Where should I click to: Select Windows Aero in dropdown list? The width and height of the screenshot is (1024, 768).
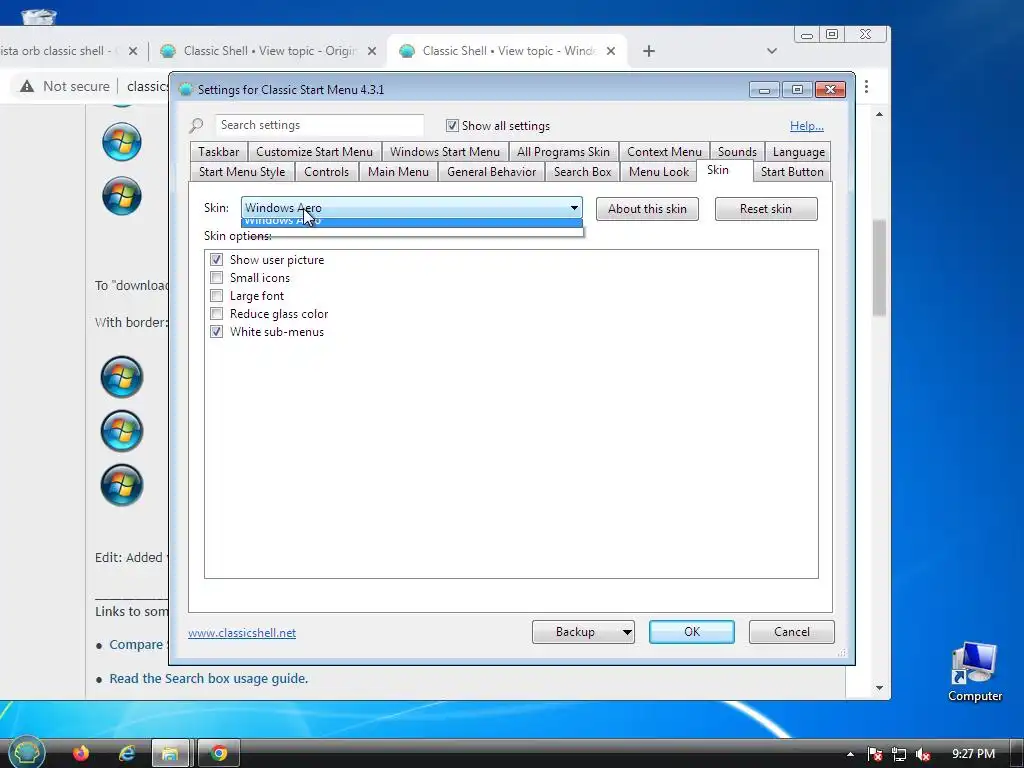point(411,223)
